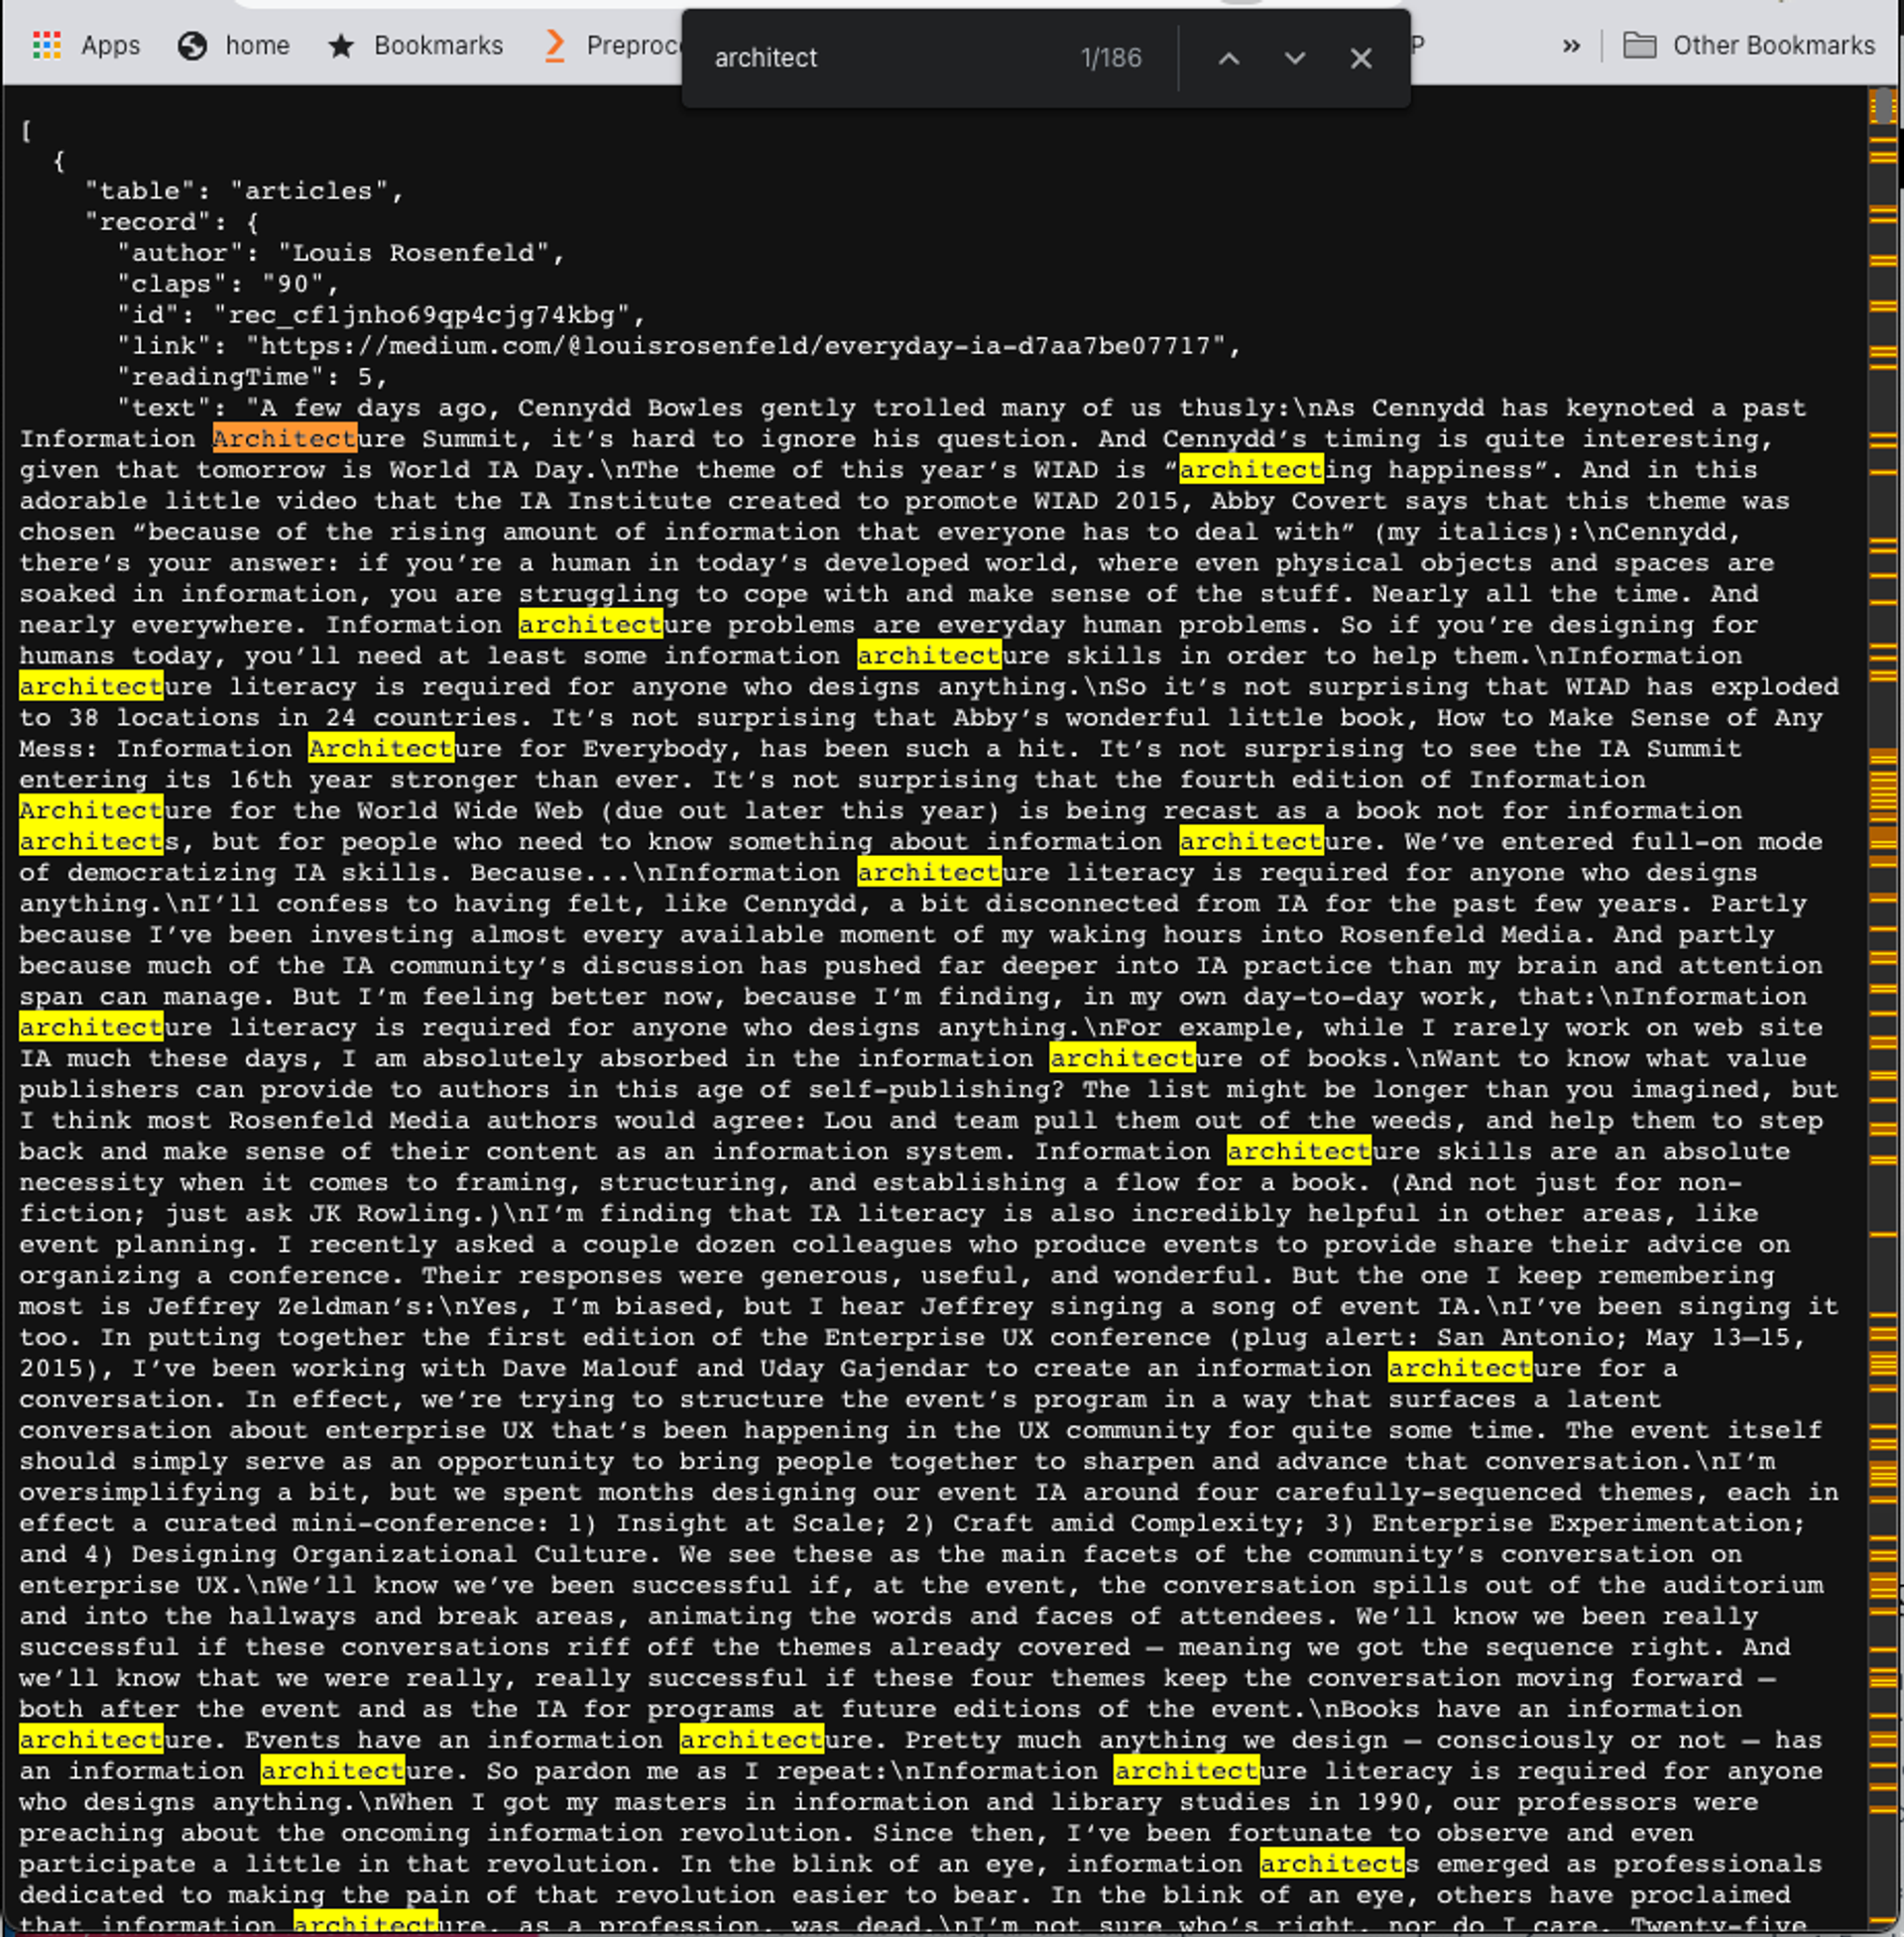The image size is (1904, 1937).
Task: Go to next find match arrow
Action: (1294, 58)
